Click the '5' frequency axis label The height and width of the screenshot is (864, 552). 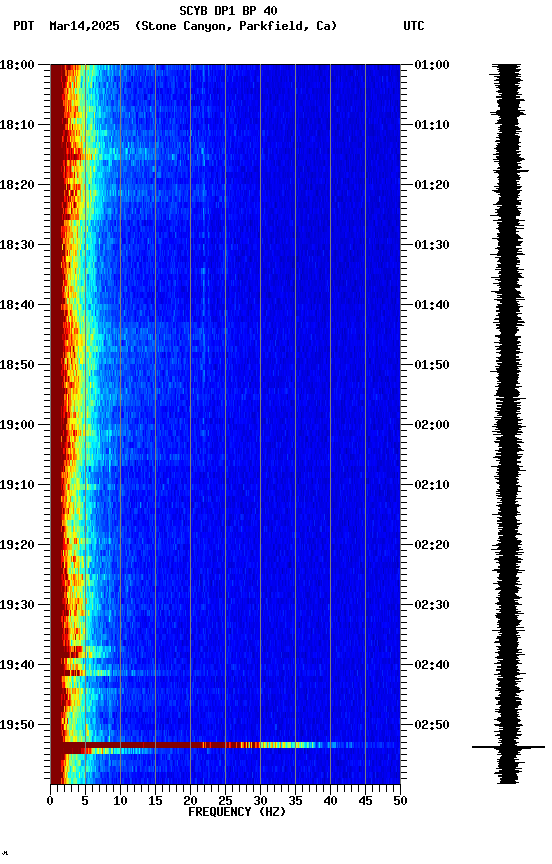coord(85,801)
